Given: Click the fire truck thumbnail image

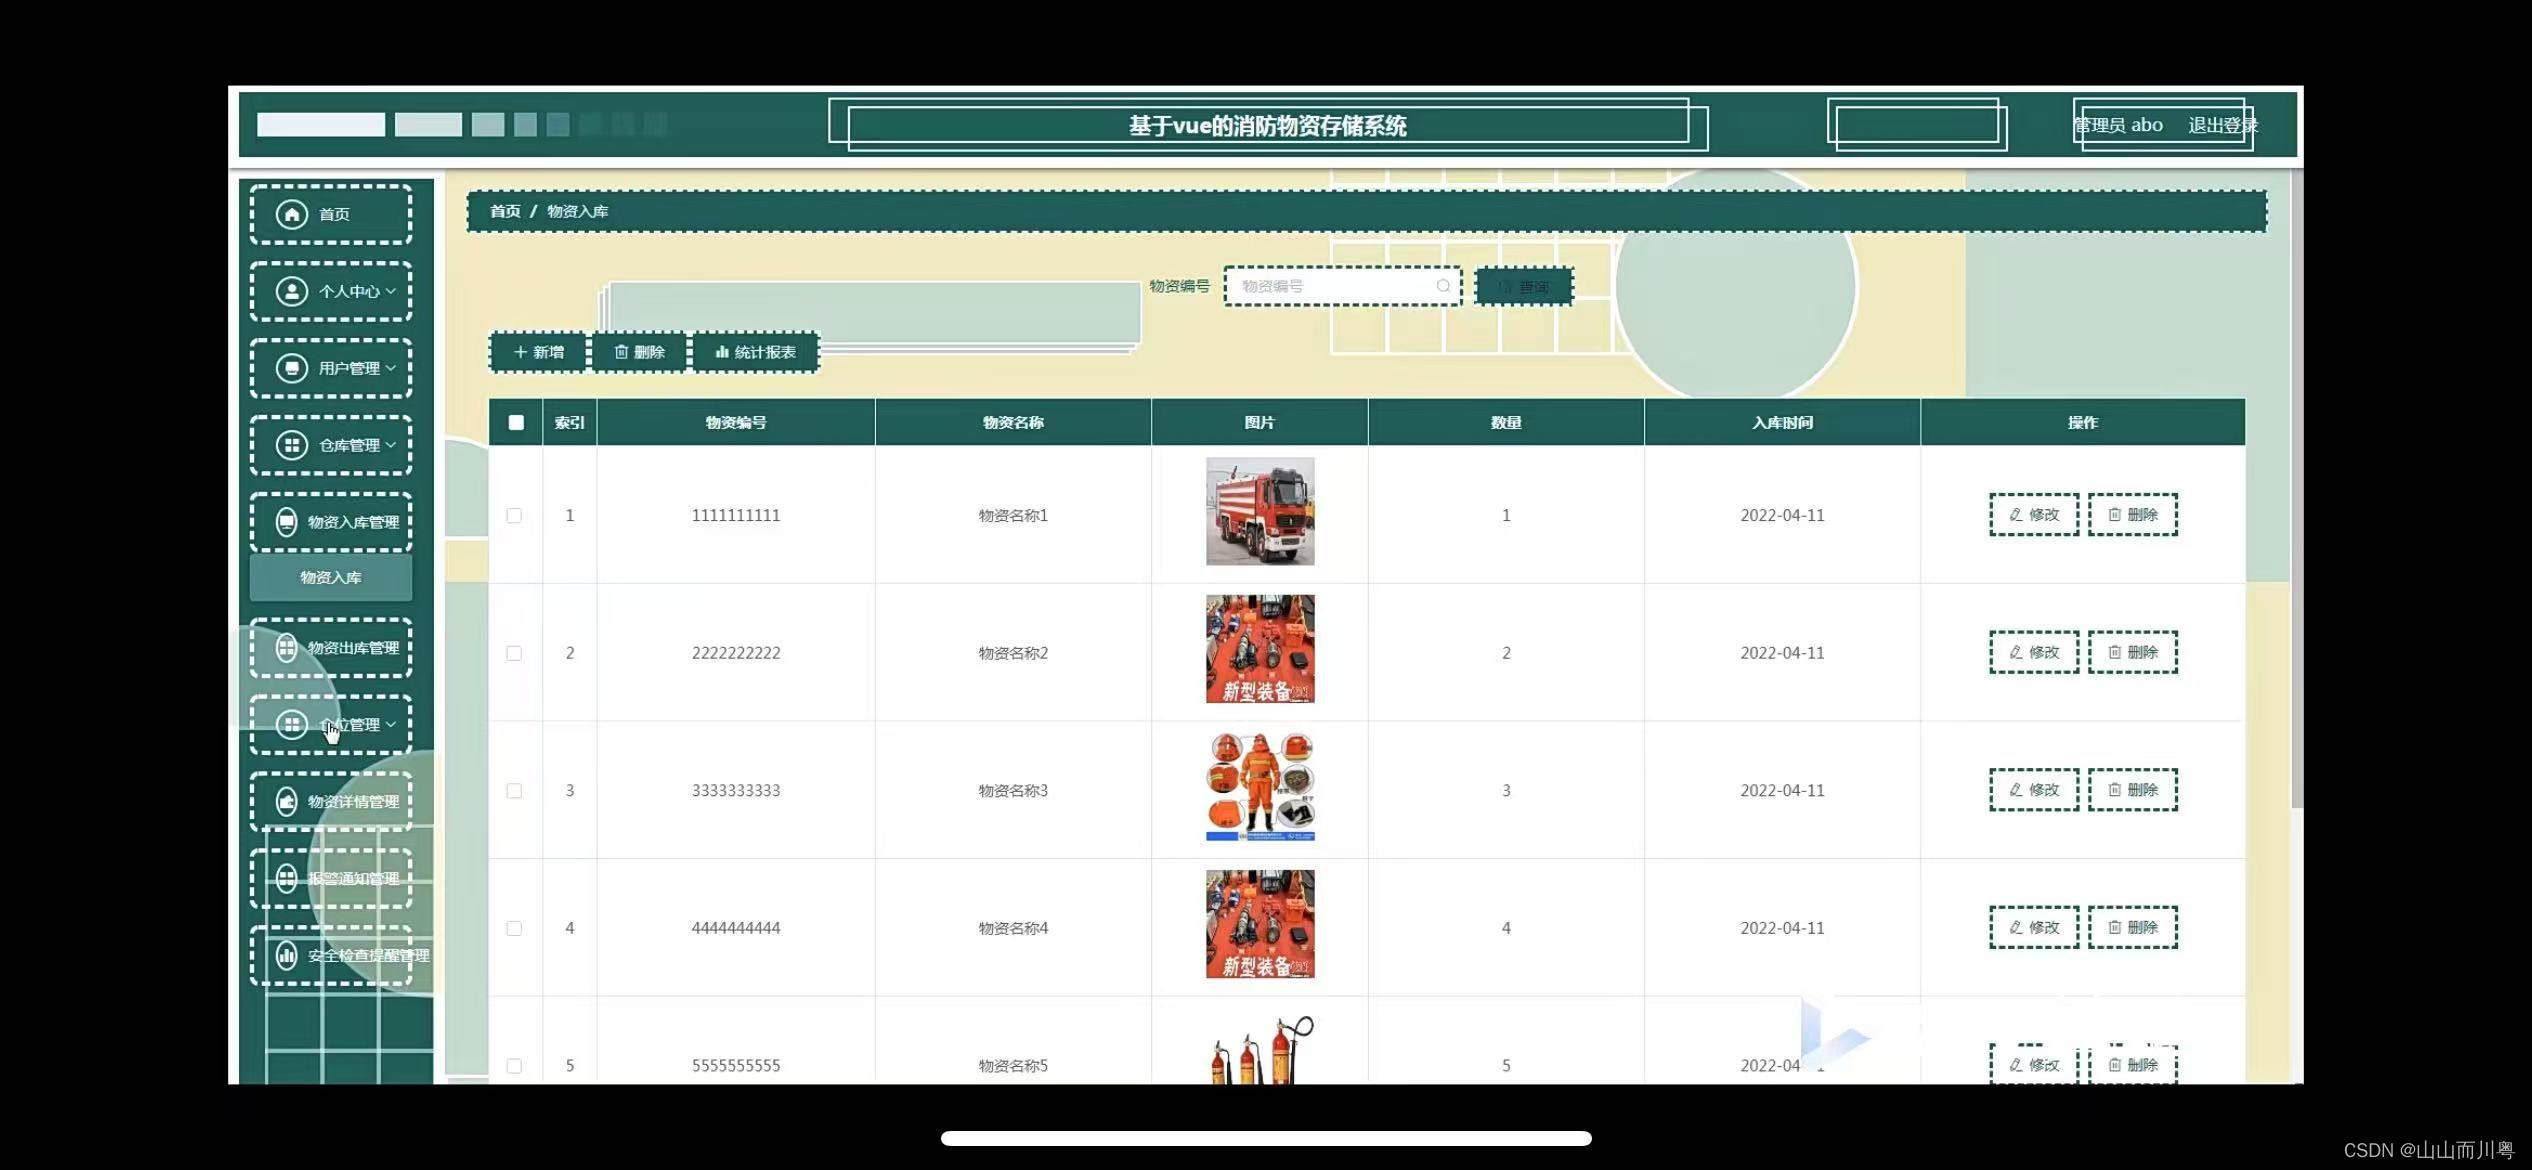Looking at the screenshot, I should pos(1259,511).
